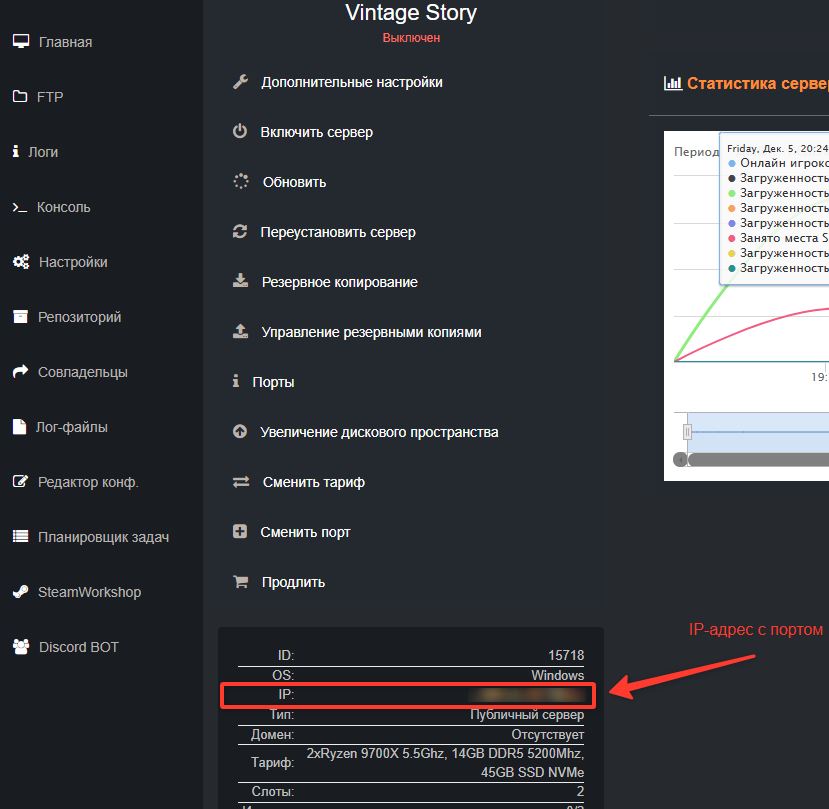Click the chart range slider left handle
The image size is (829, 809).
tap(687, 431)
